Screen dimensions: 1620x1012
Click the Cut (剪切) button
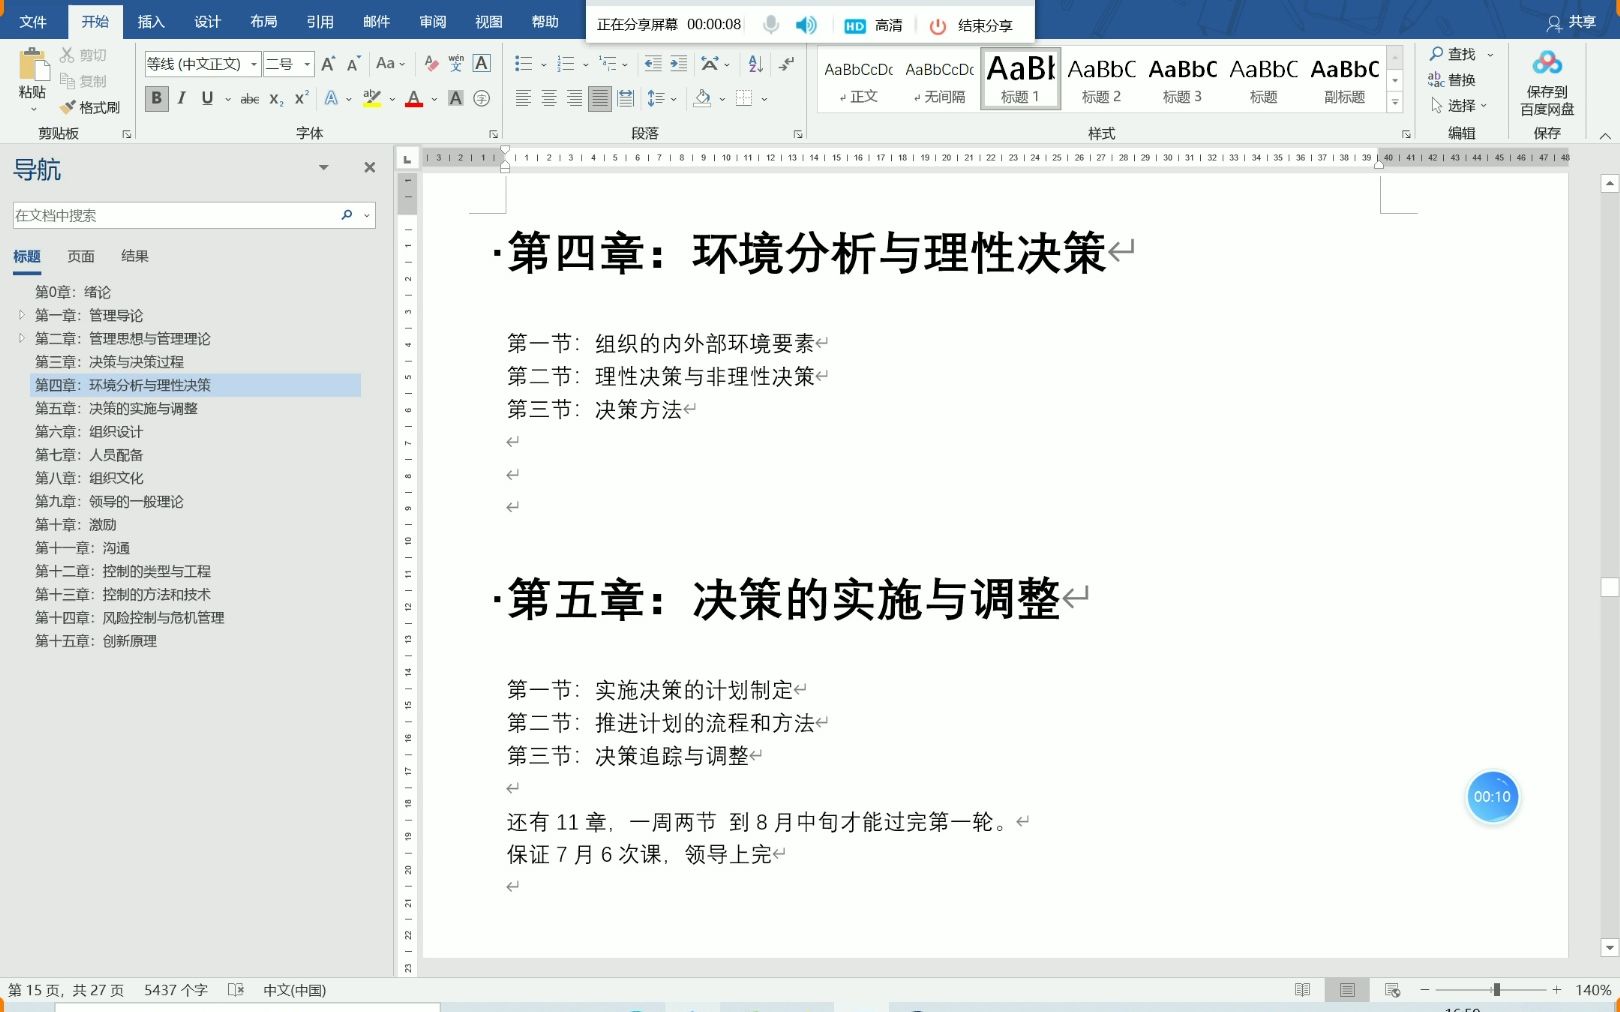point(83,55)
